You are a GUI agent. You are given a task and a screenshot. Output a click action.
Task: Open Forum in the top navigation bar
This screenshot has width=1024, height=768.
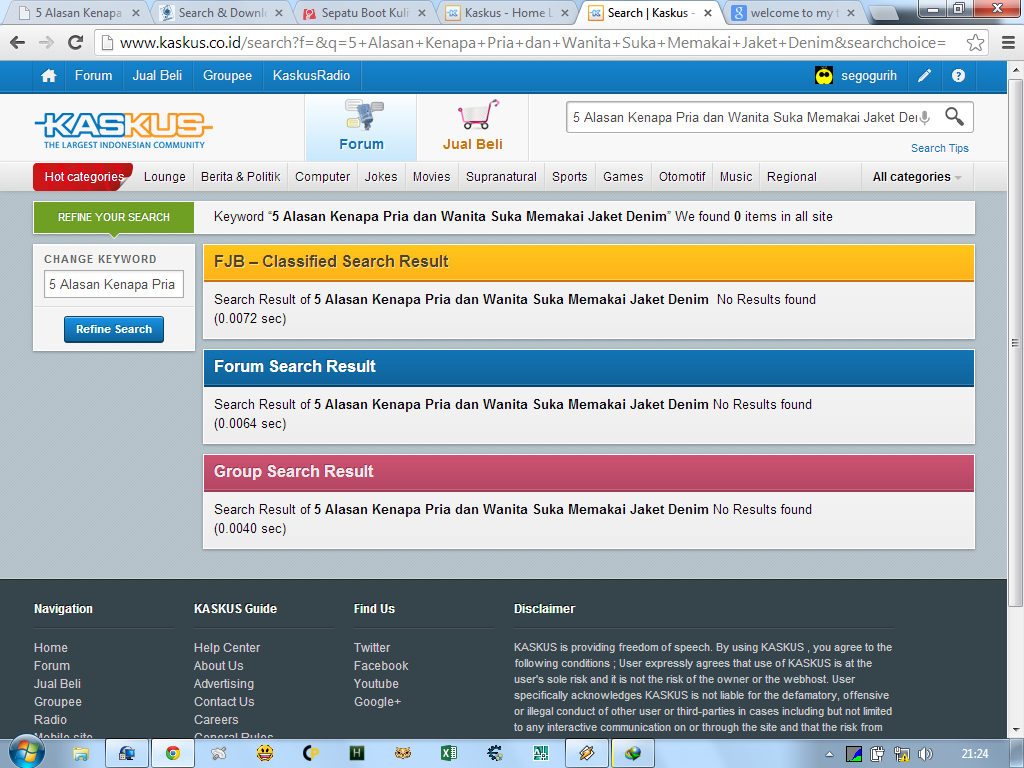point(93,76)
